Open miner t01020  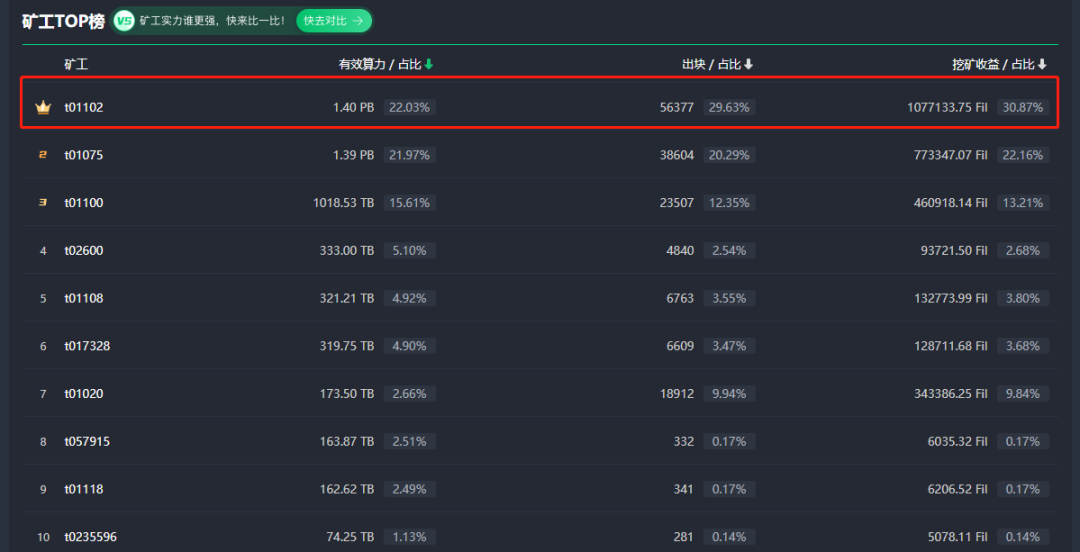click(84, 393)
